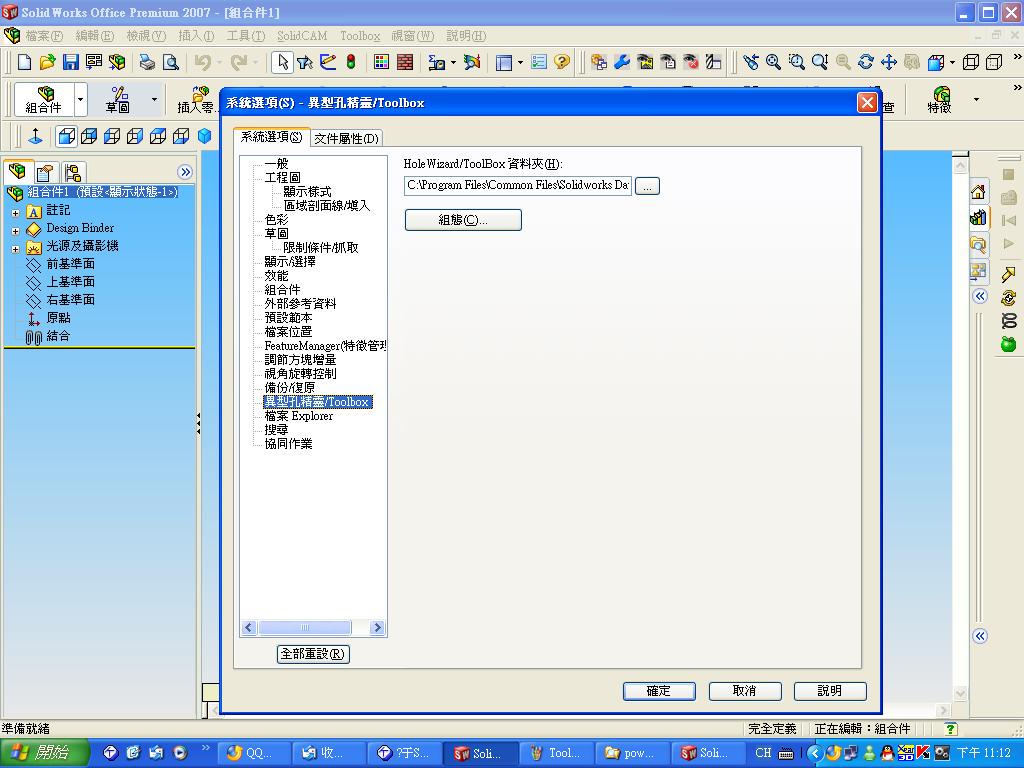1024x768 pixels.
Task: Select 一般 in options list
Action: [x=276, y=164]
